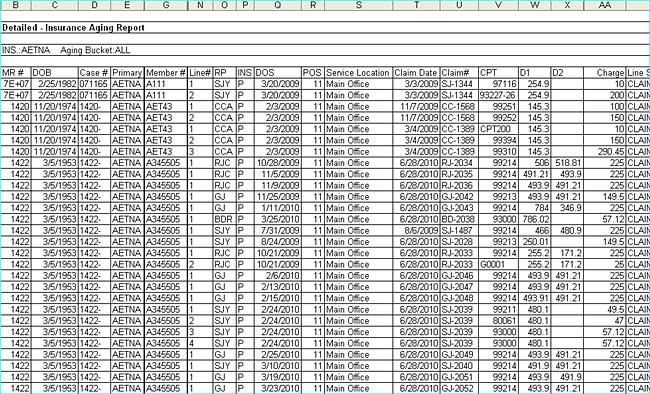Select column N header

coord(200,5)
